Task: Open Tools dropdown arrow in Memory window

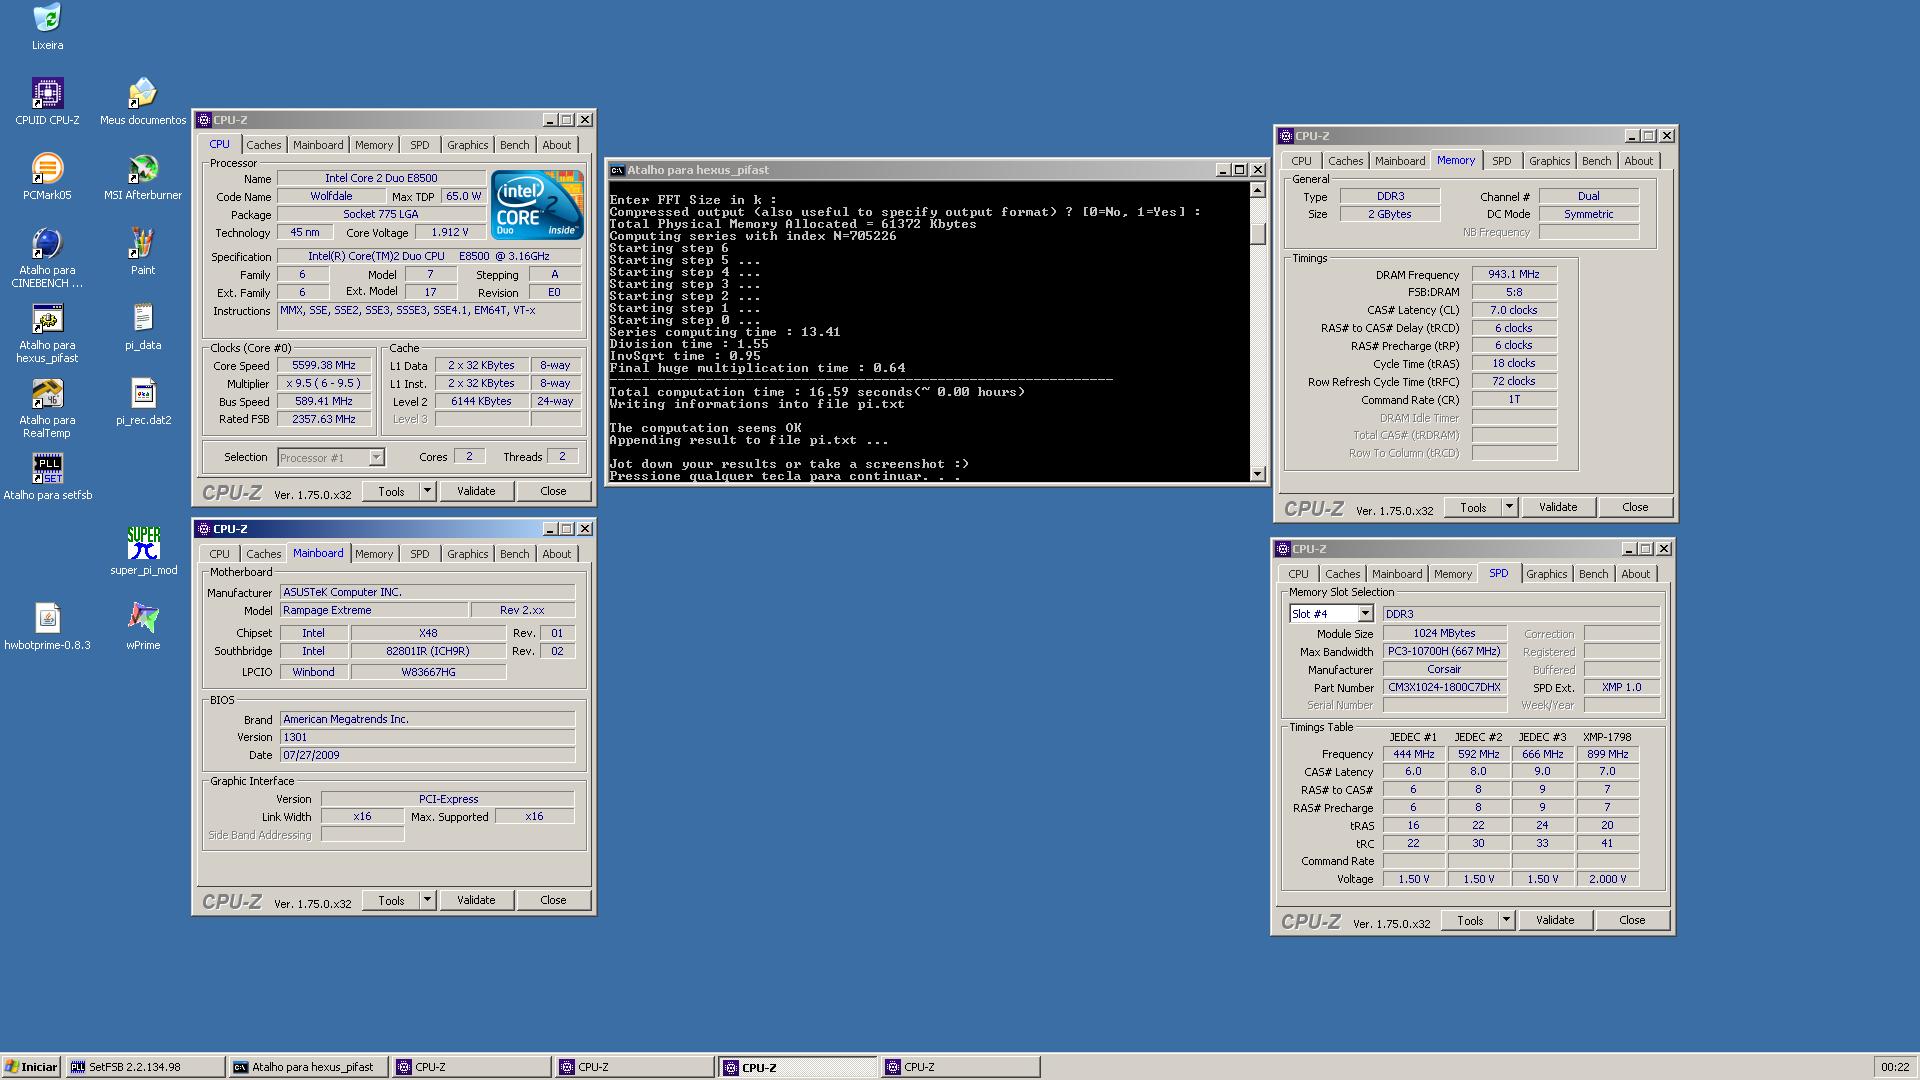Action: pos(1509,507)
